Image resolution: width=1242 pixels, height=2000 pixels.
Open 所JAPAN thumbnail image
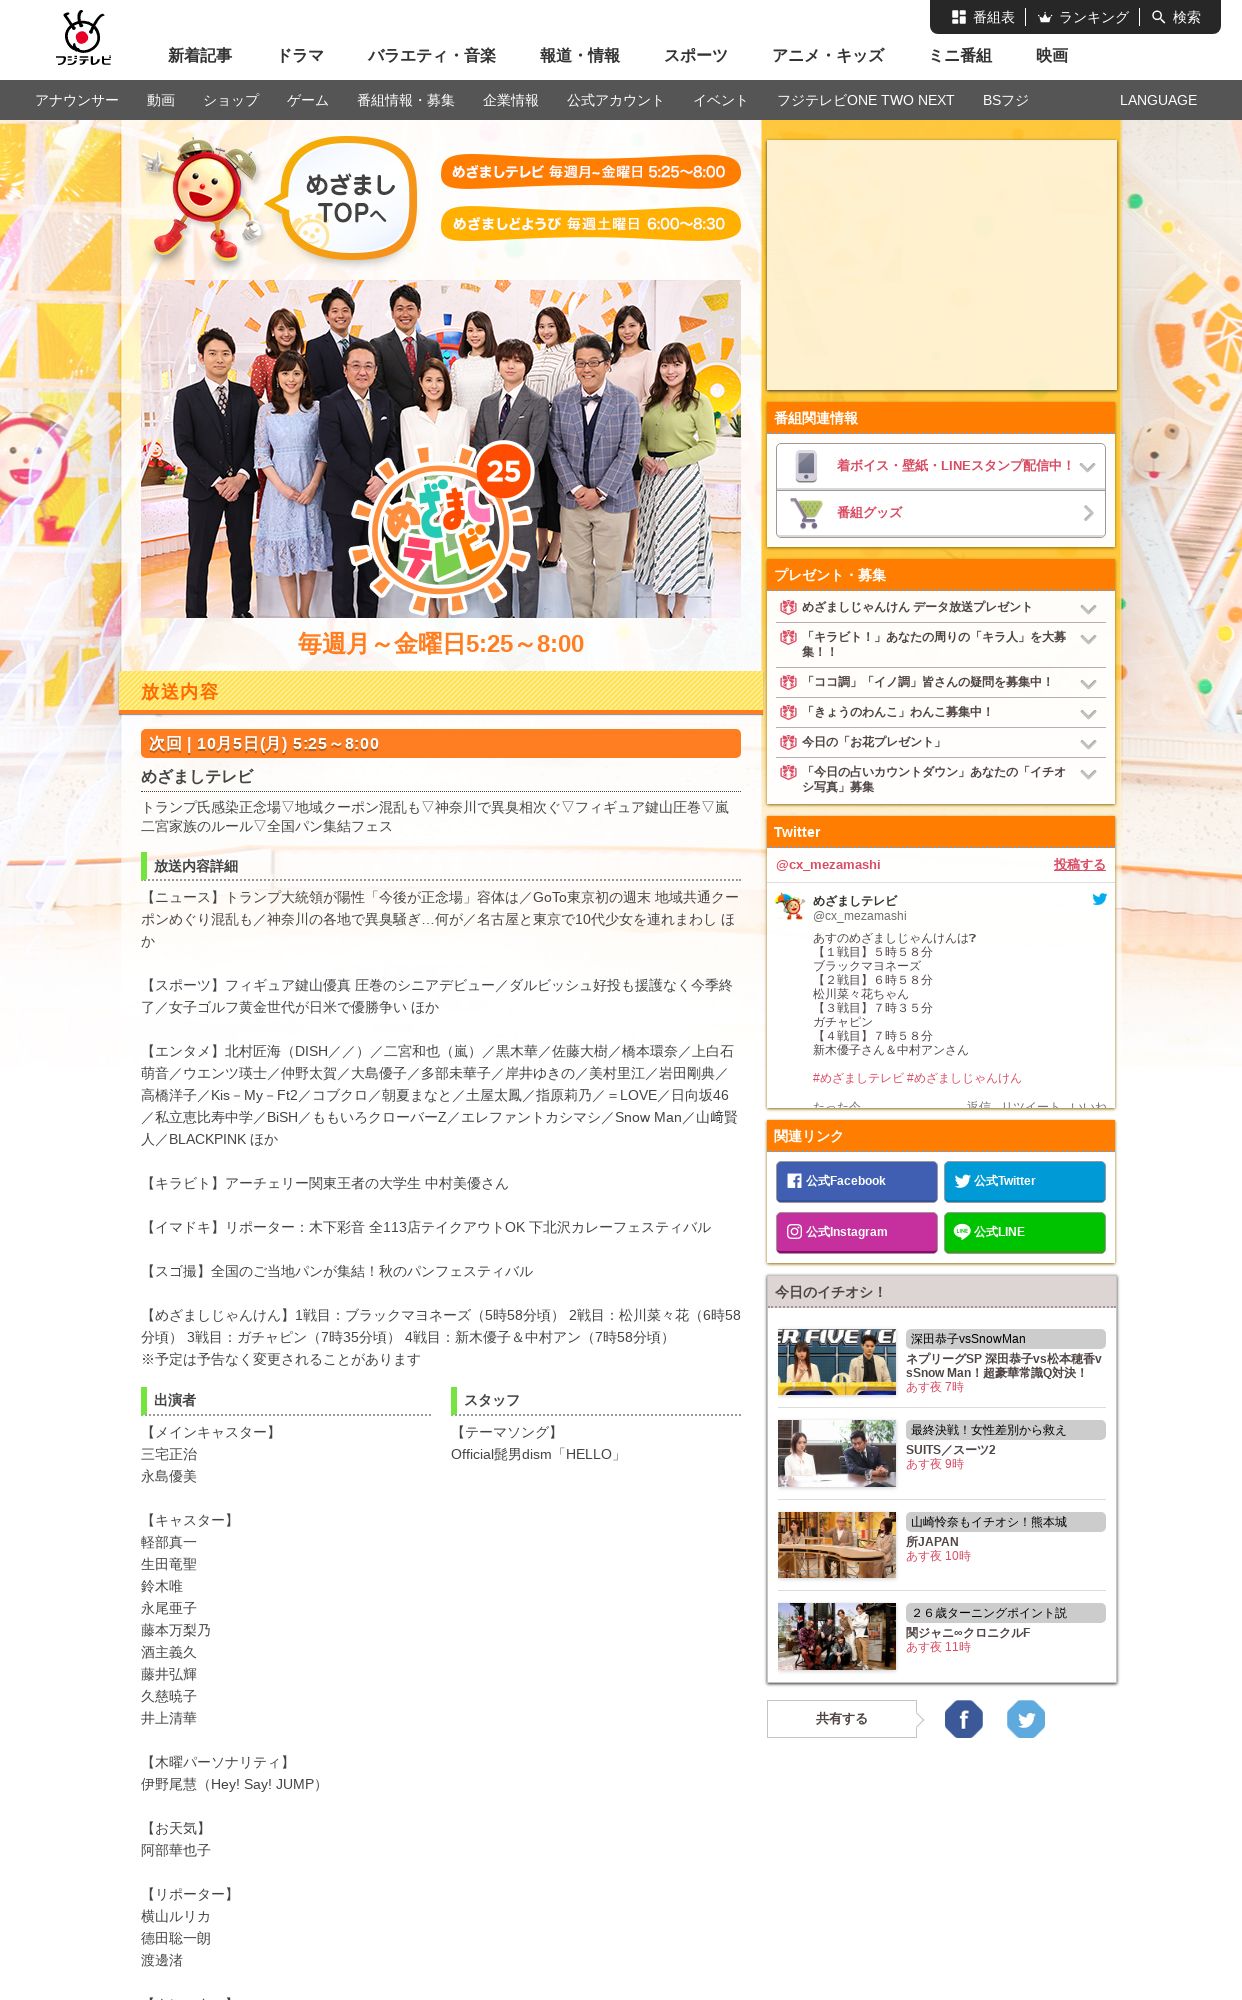click(x=837, y=1545)
